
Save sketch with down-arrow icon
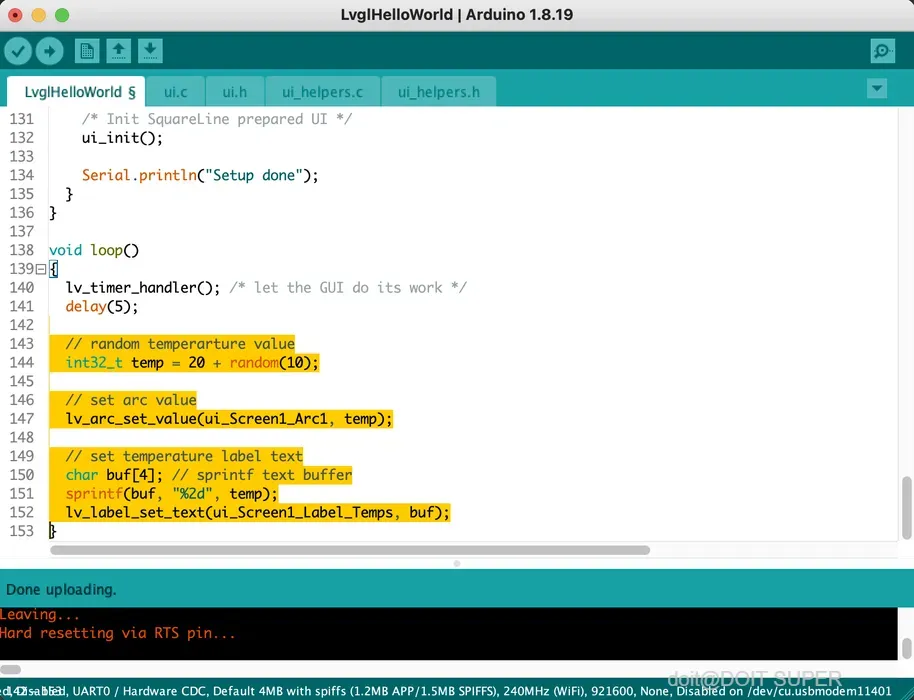tap(150, 51)
